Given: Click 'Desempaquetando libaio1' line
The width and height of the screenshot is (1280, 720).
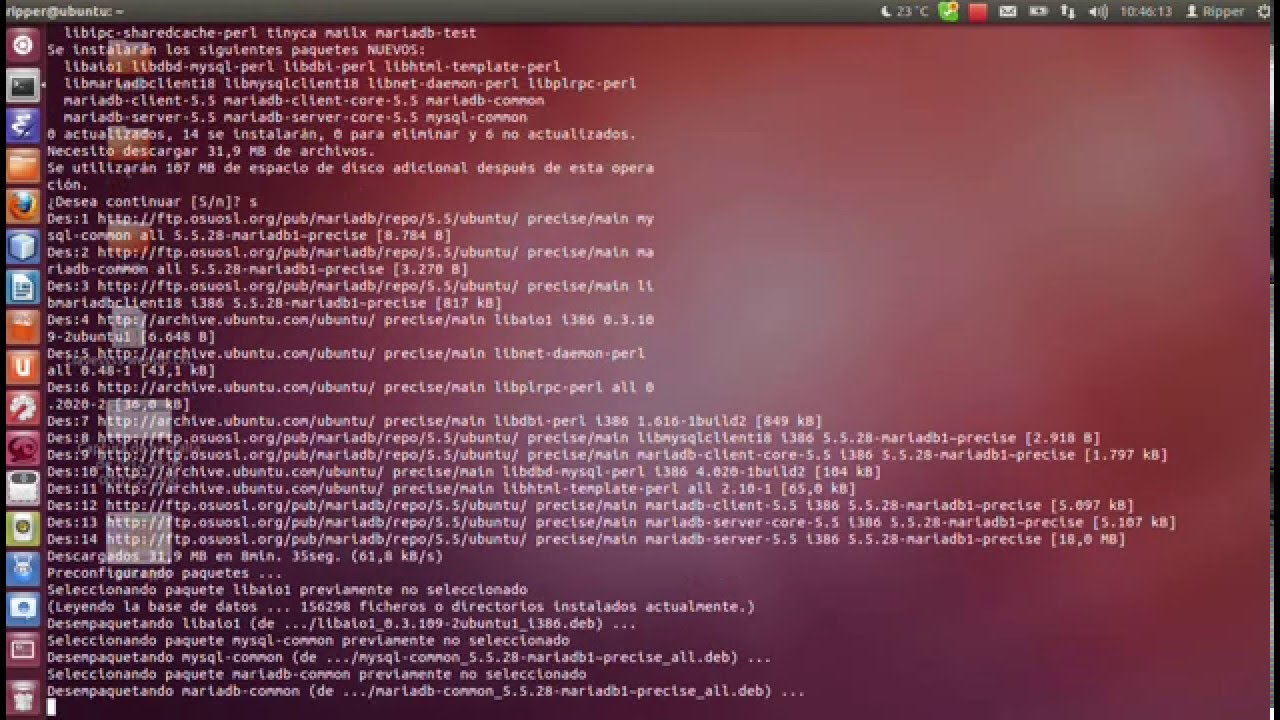Looking at the screenshot, I should [x=341, y=623].
